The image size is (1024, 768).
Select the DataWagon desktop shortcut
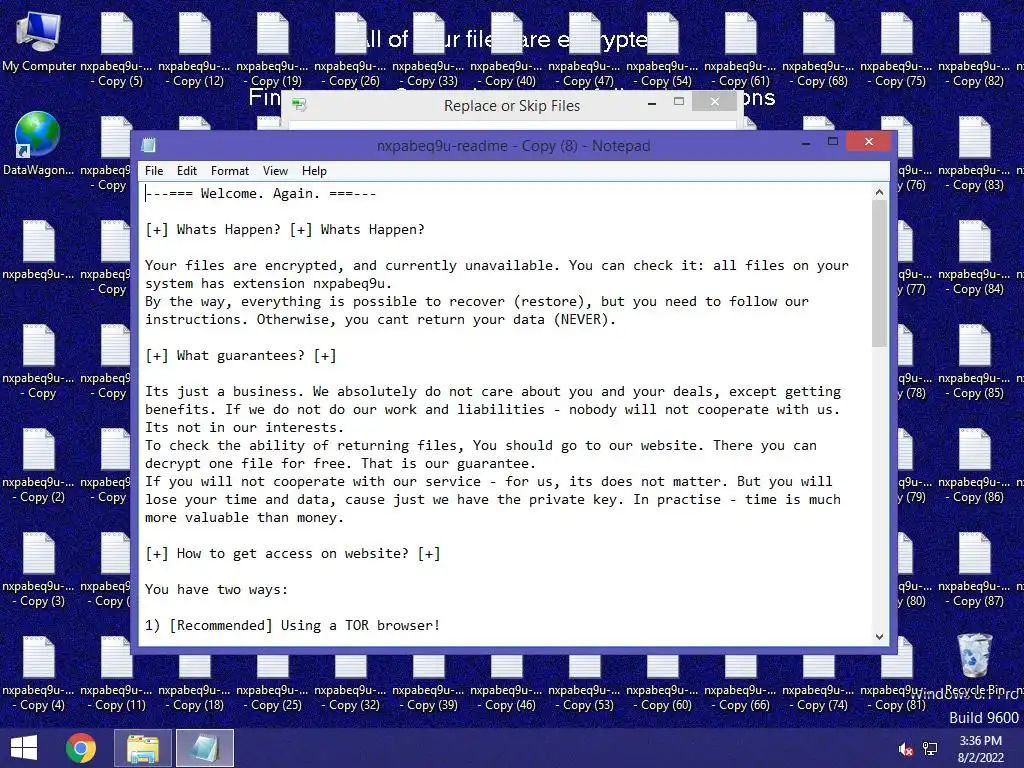pos(38,145)
